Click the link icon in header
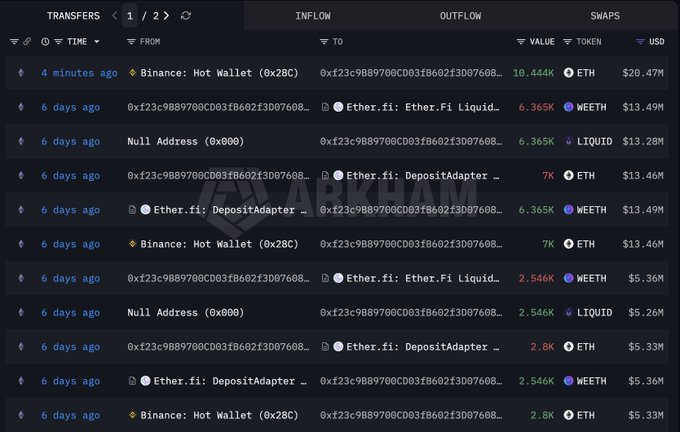The image size is (680, 432). [27, 42]
